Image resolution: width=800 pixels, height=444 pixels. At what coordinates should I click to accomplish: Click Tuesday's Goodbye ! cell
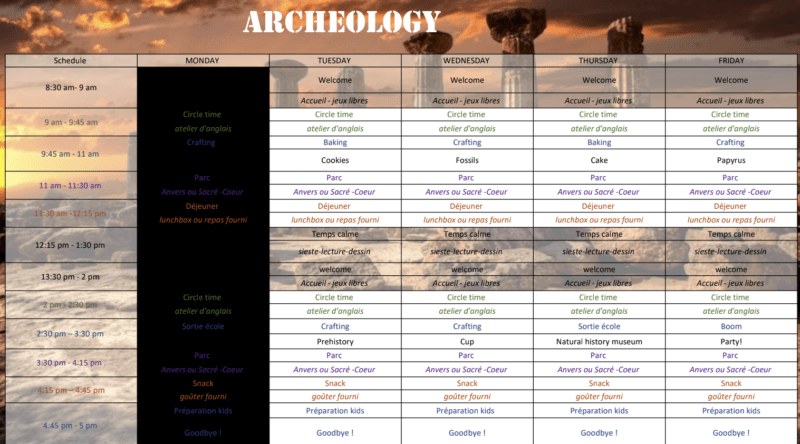click(x=335, y=433)
